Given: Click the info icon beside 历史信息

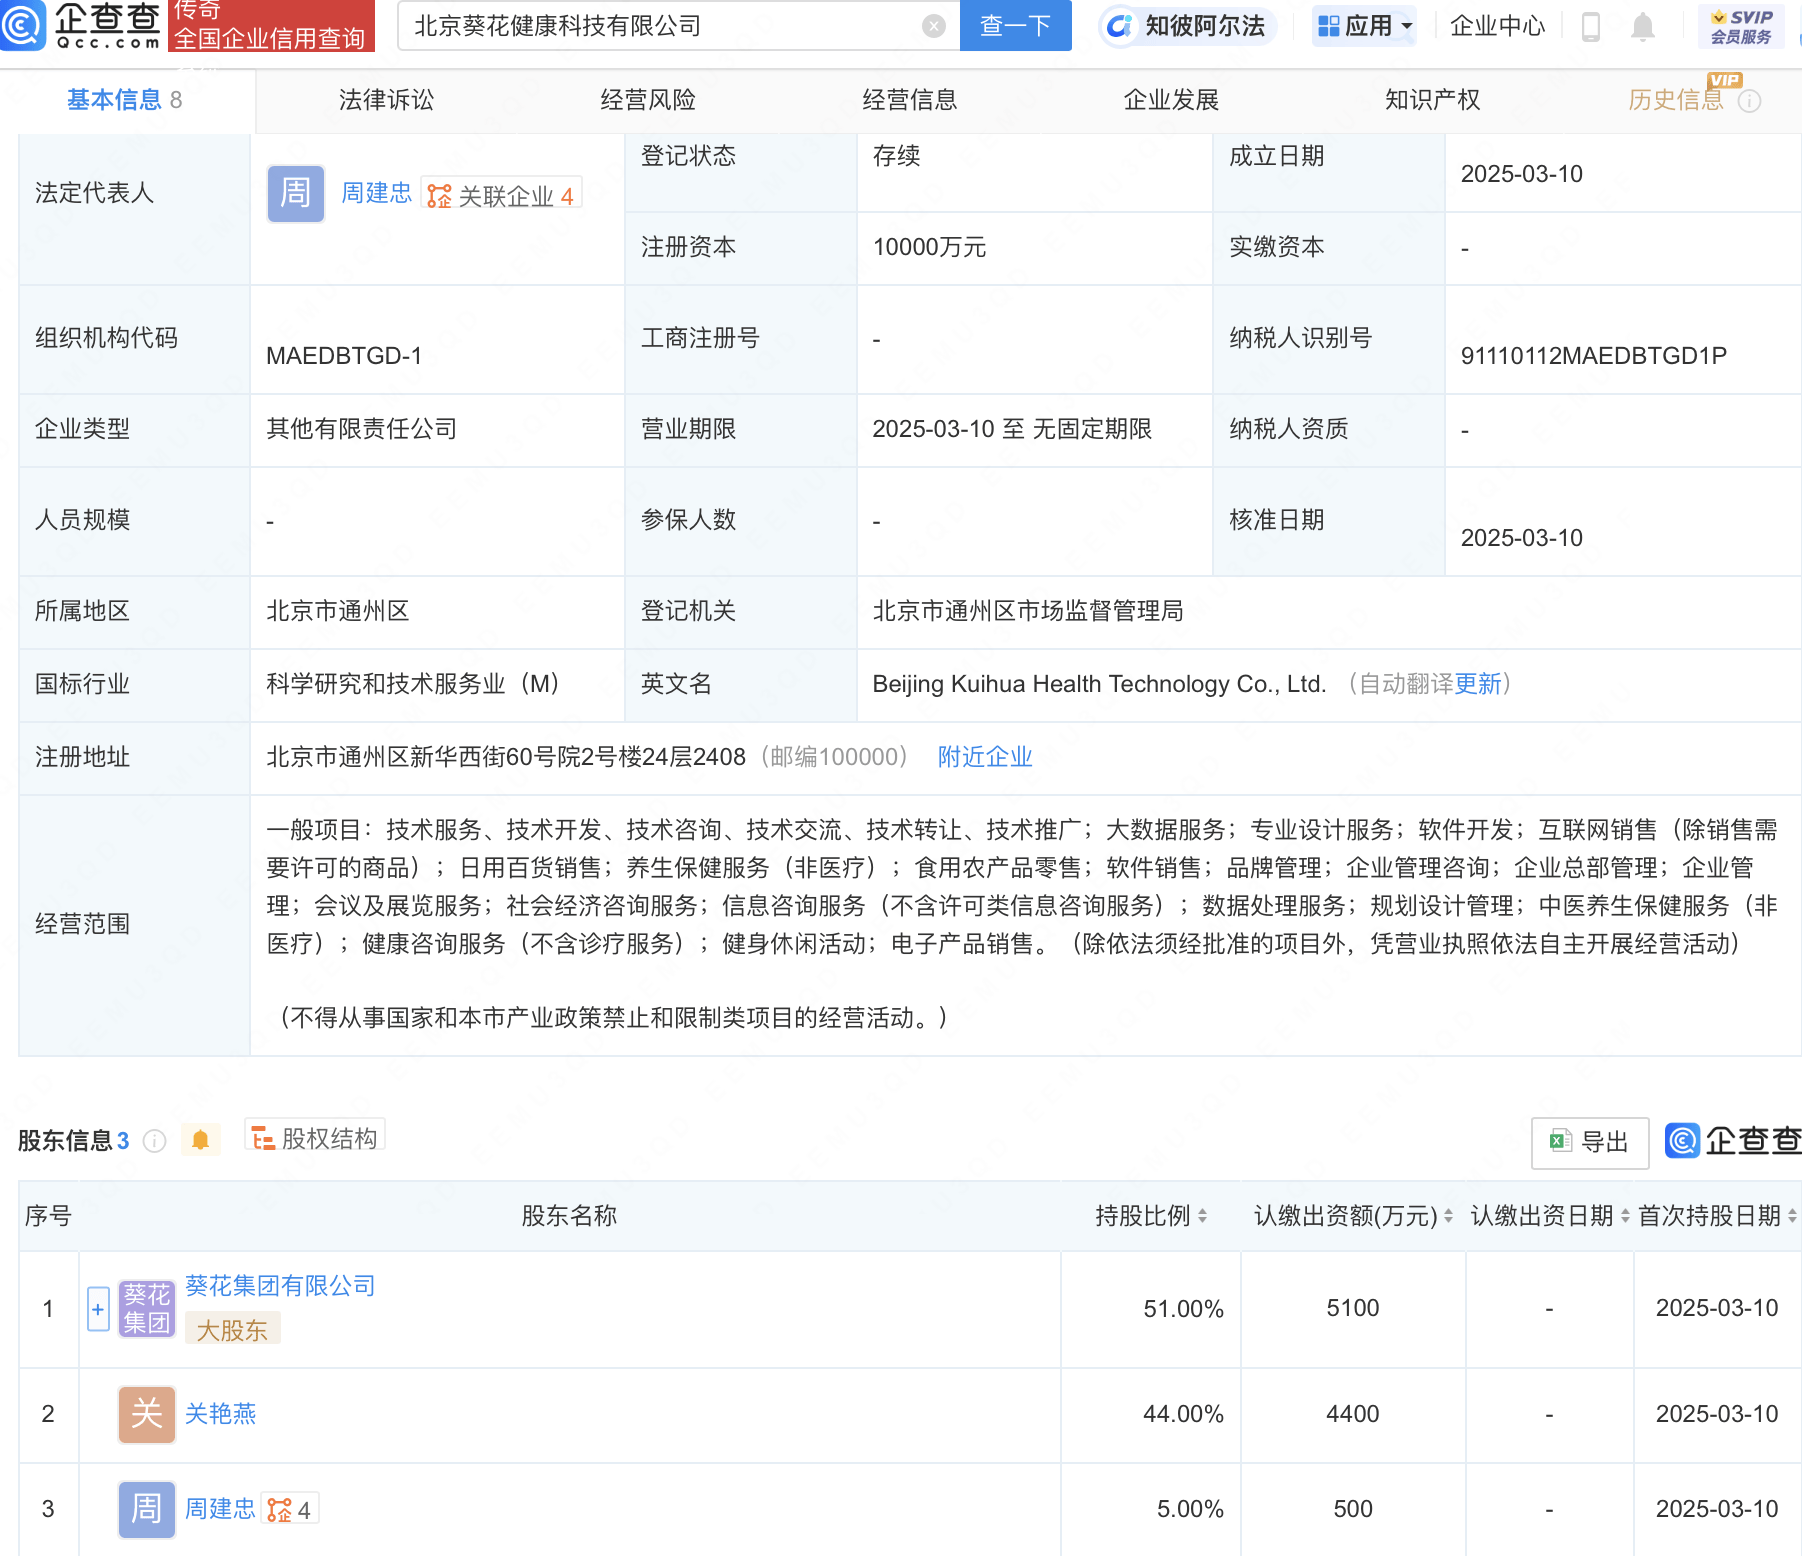Looking at the screenshot, I should [1749, 101].
